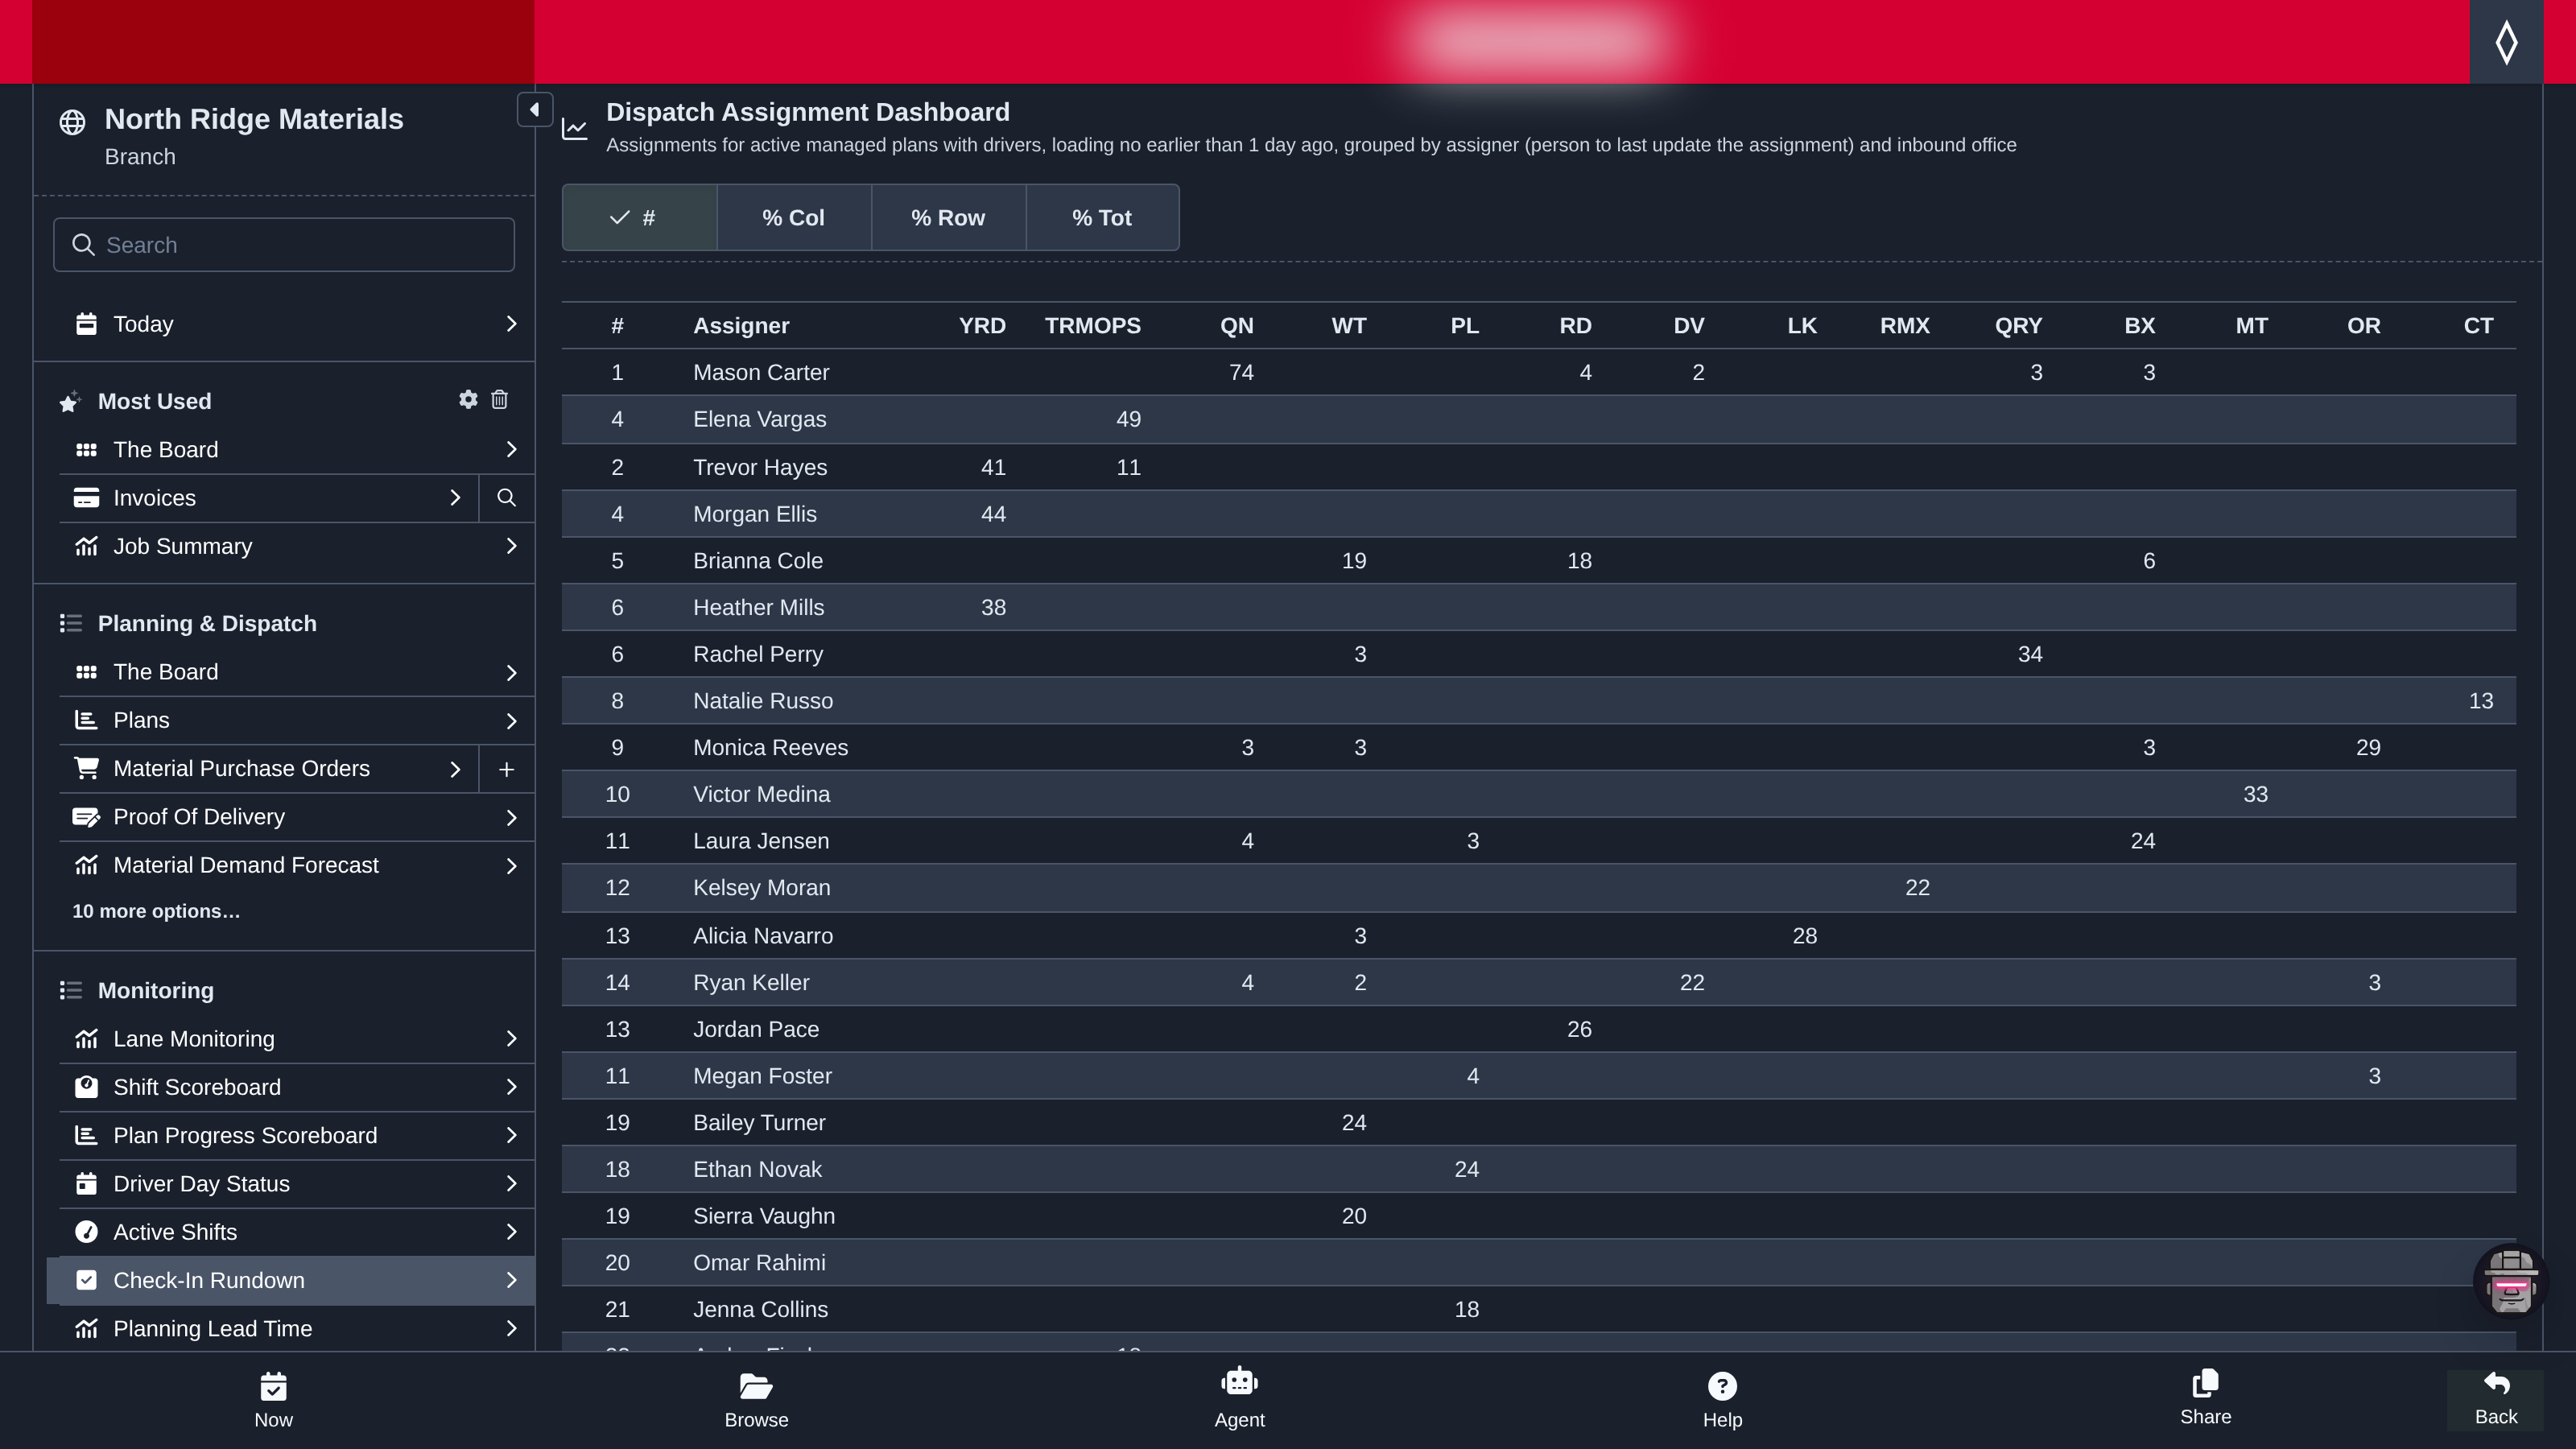Expand Job Summary chevron

click(x=511, y=547)
